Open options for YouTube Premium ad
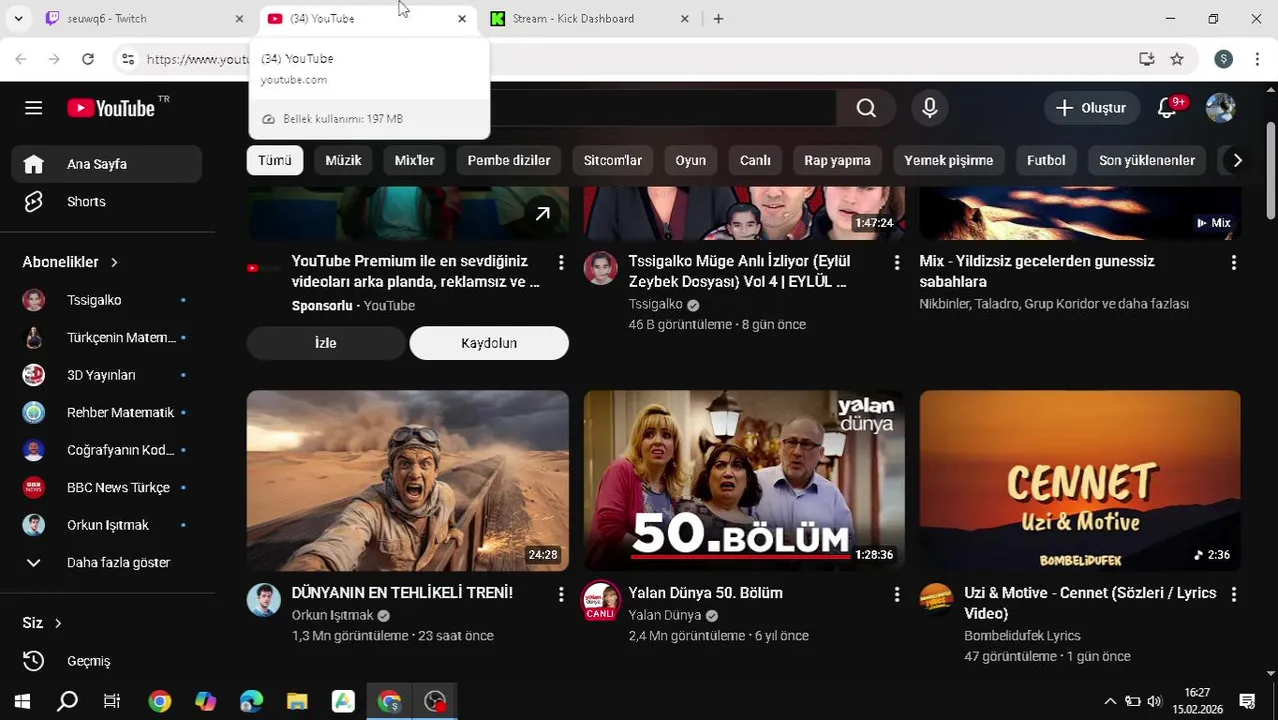The width and height of the screenshot is (1278, 720). coord(561,262)
